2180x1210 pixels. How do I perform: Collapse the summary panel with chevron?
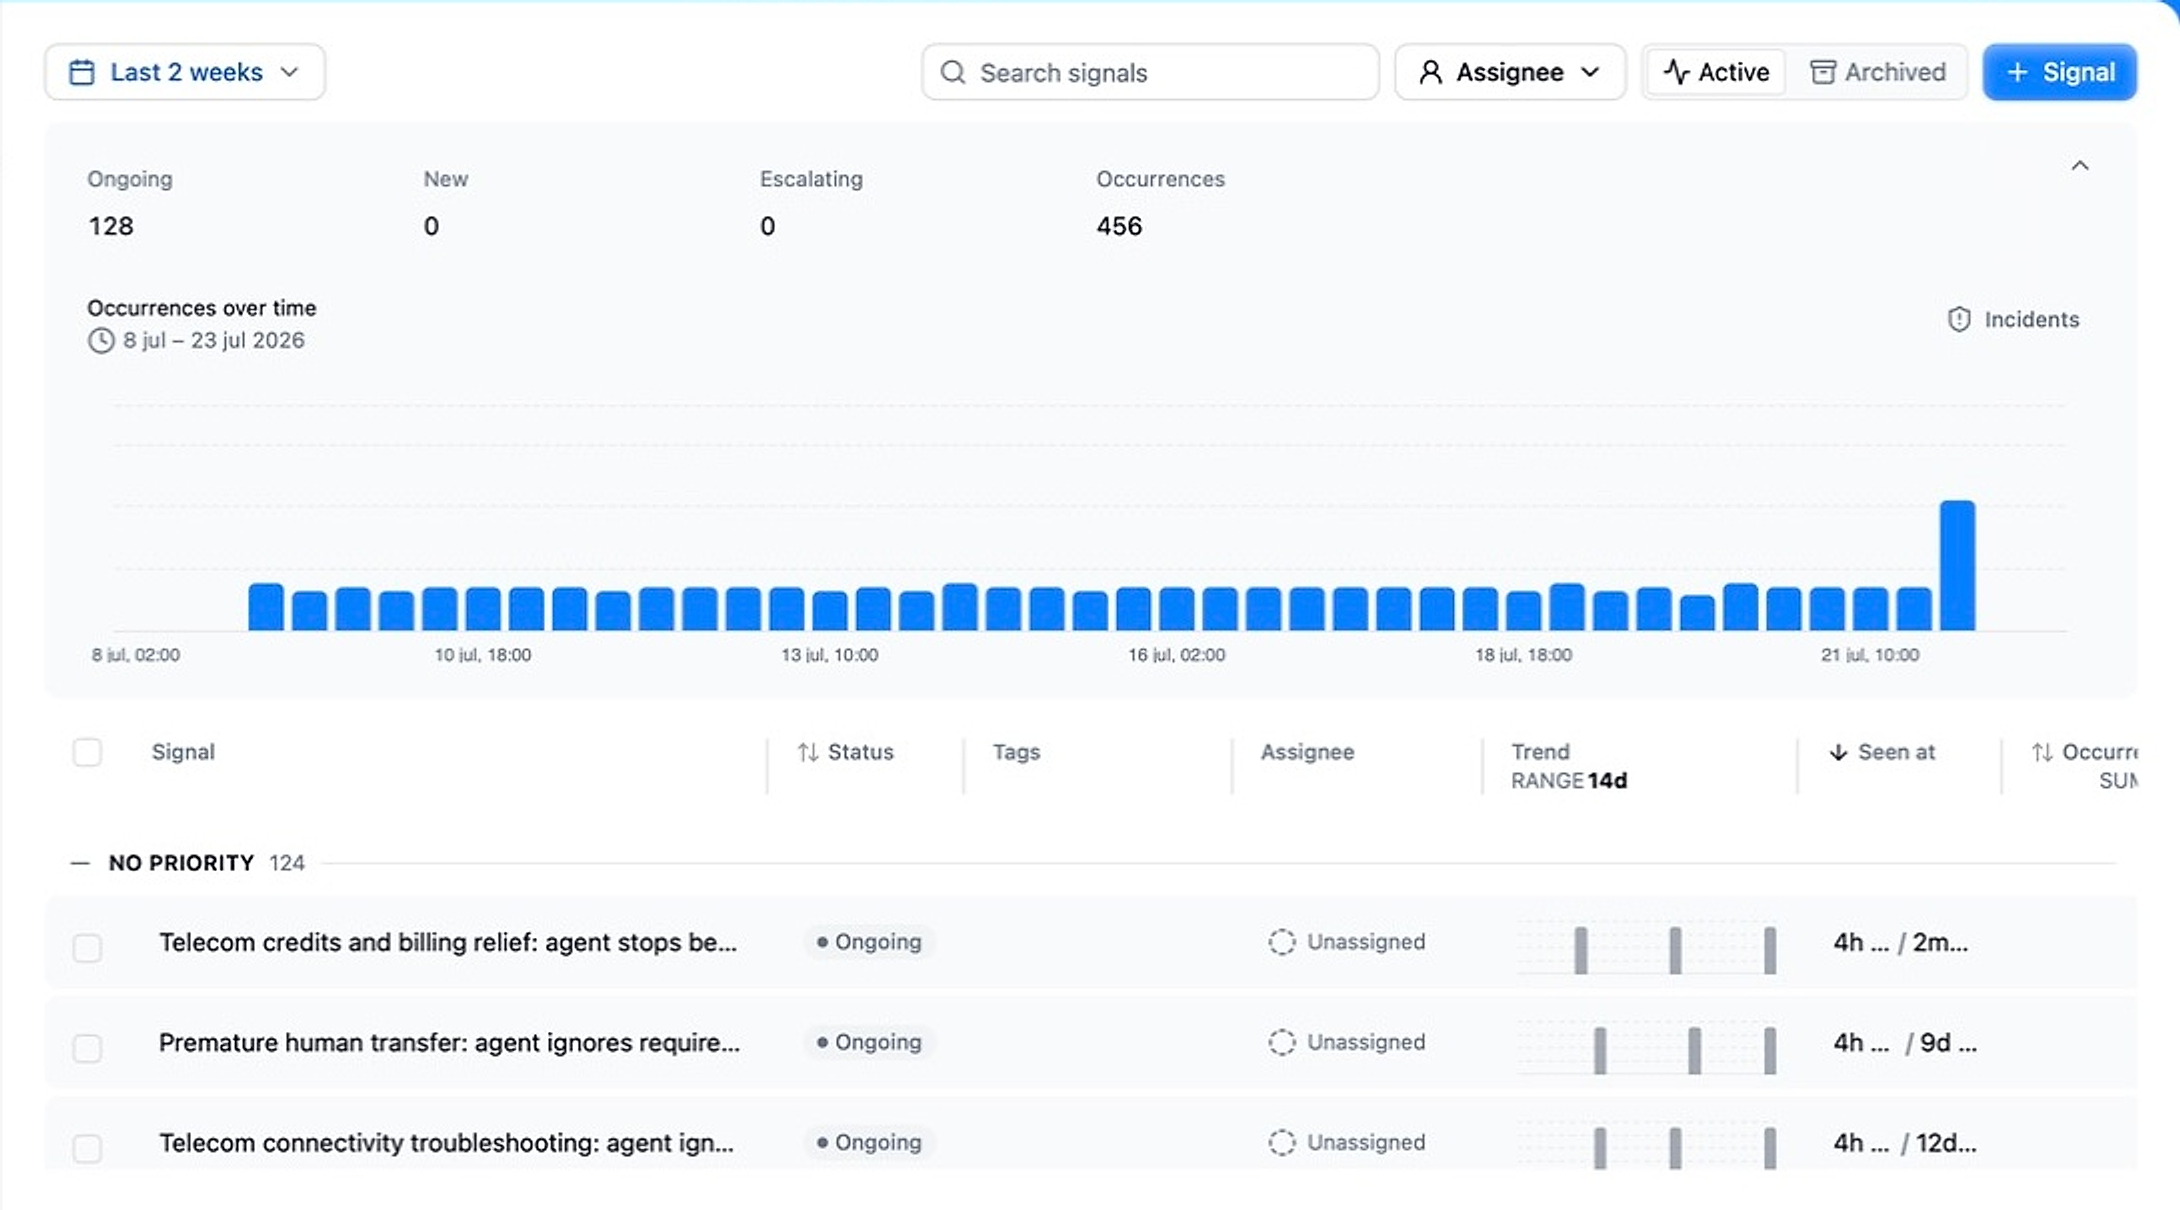pos(2080,166)
